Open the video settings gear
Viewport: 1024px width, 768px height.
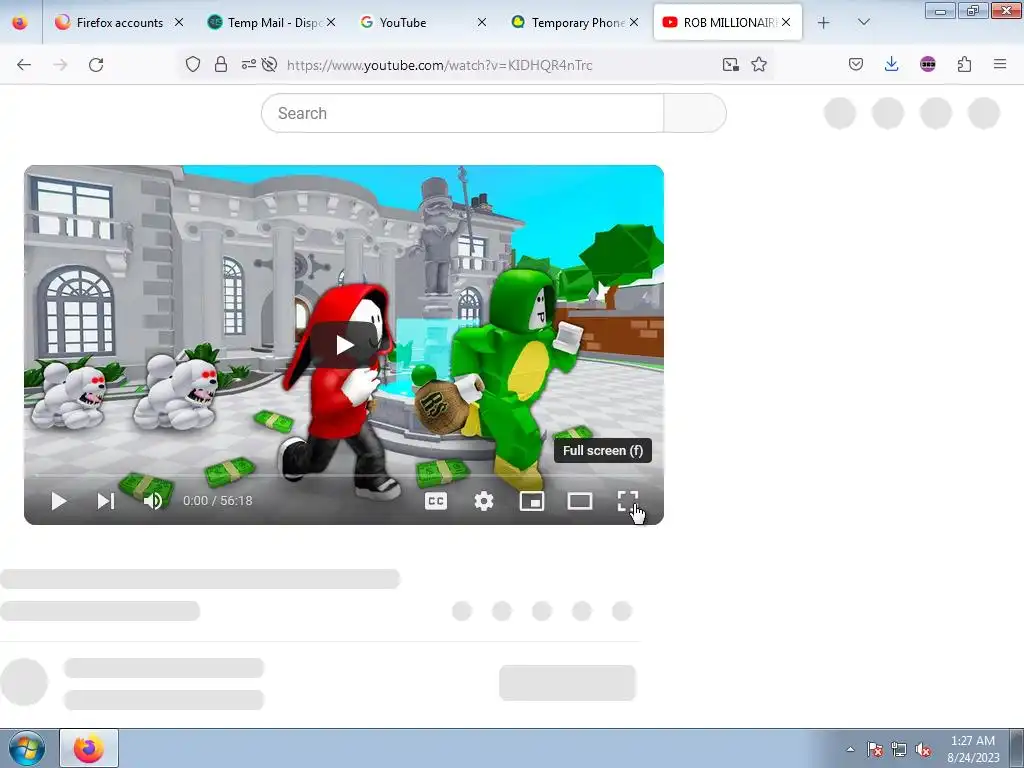coord(484,501)
